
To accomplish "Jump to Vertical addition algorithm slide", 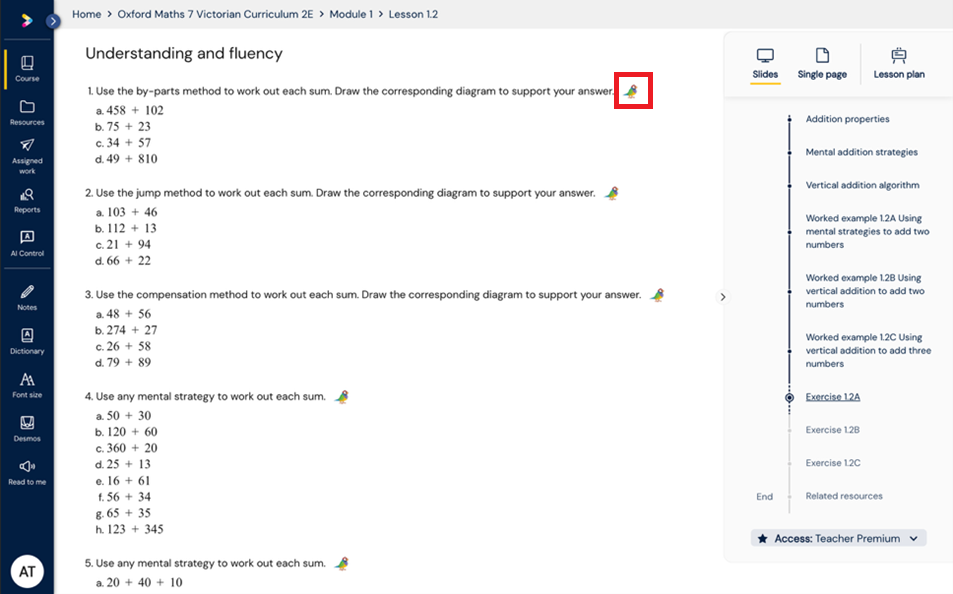I will point(862,185).
